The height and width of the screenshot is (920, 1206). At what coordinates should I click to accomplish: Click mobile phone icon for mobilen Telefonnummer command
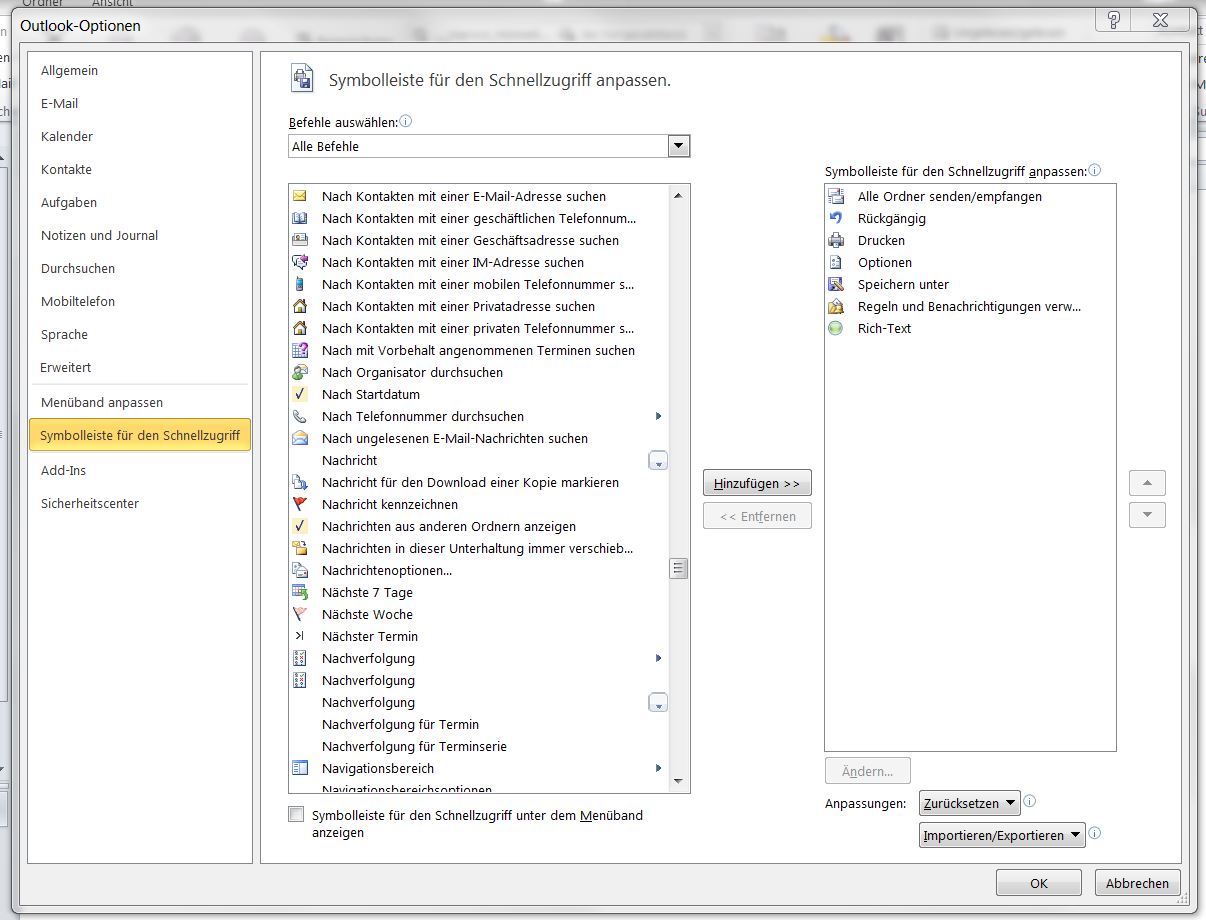[300, 284]
